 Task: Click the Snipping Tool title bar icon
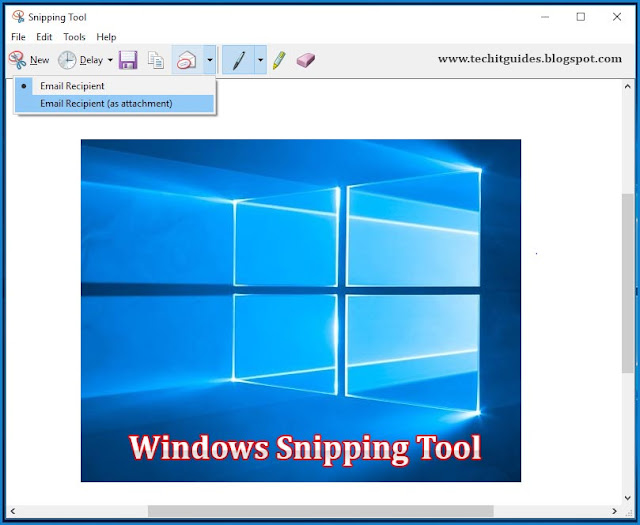coord(18,17)
